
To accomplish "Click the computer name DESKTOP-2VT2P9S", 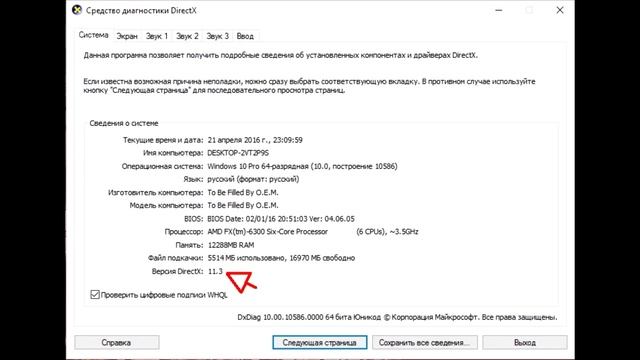I will point(238,153).
